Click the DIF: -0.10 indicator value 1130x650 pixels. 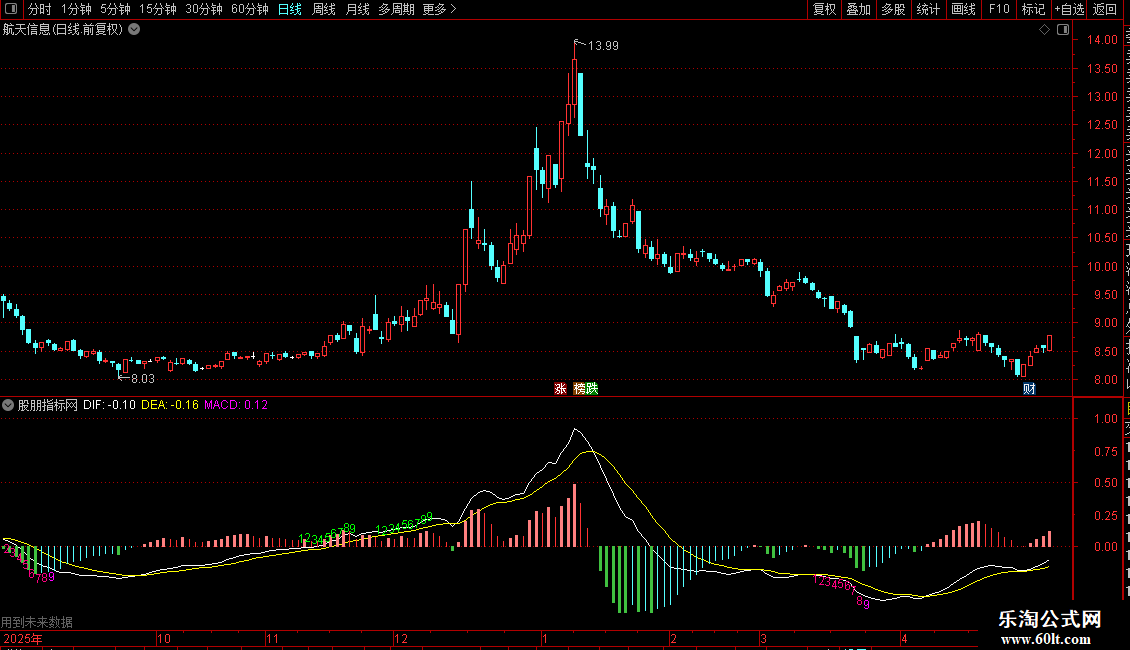click(109, 405)
